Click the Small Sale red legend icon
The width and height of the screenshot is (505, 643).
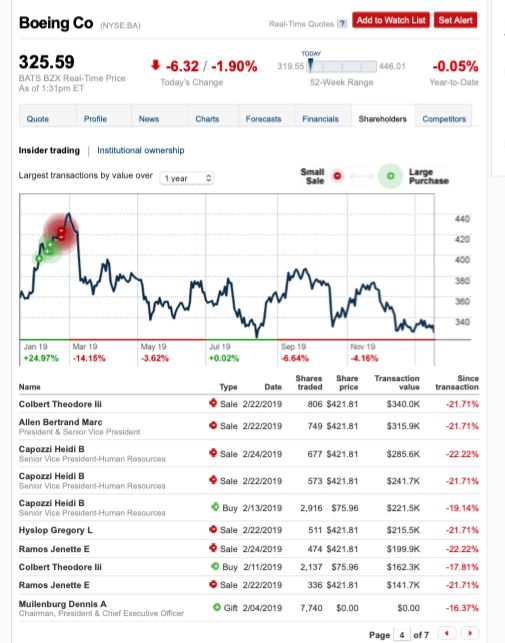[x=337, y=176]
